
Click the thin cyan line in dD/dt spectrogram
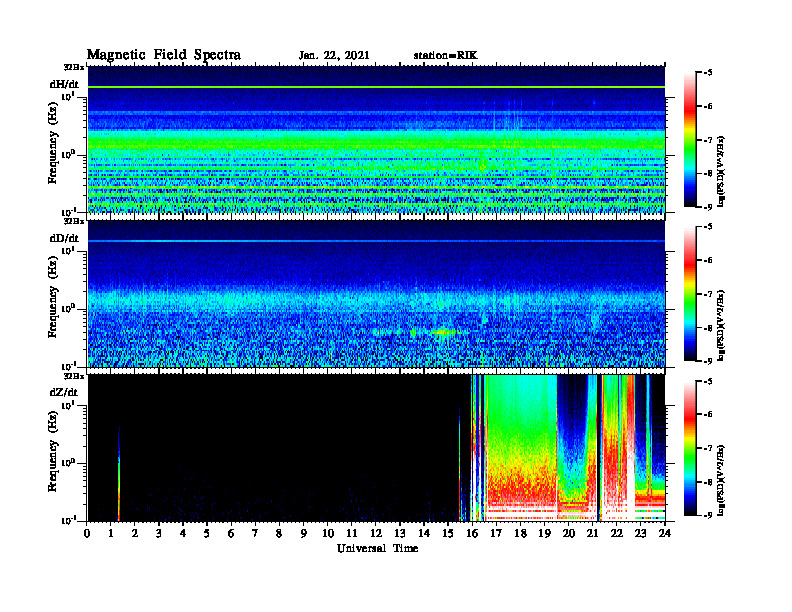pos(376,241)
